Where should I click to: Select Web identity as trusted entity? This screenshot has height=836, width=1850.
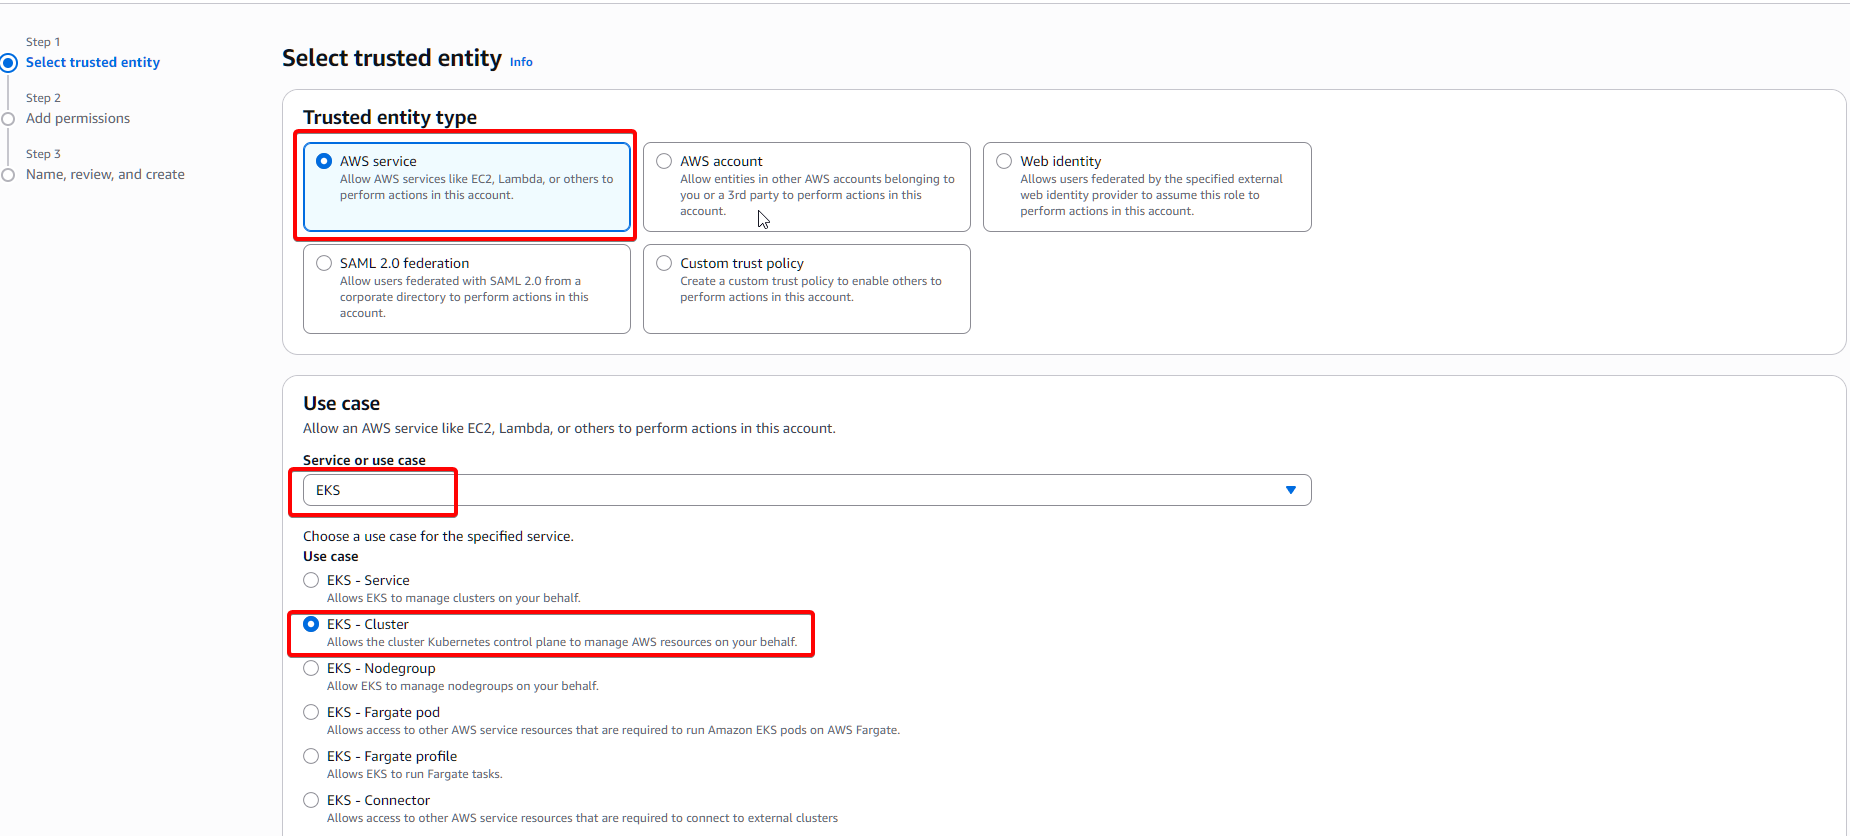tap(1004, 161)
